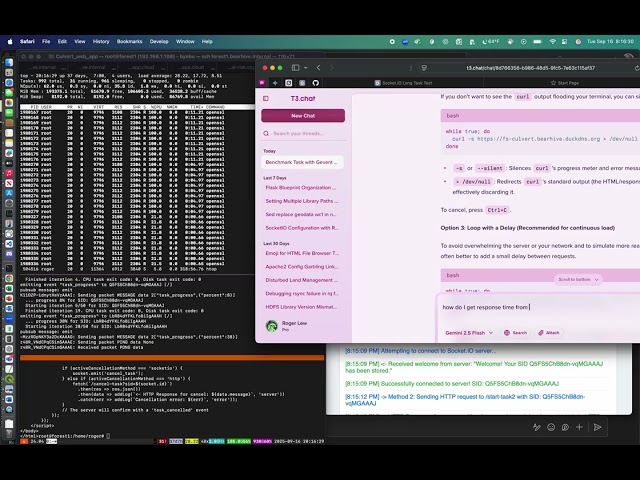
Task: Click the screen recording indicator icon
Action: (x=392, y=42)
